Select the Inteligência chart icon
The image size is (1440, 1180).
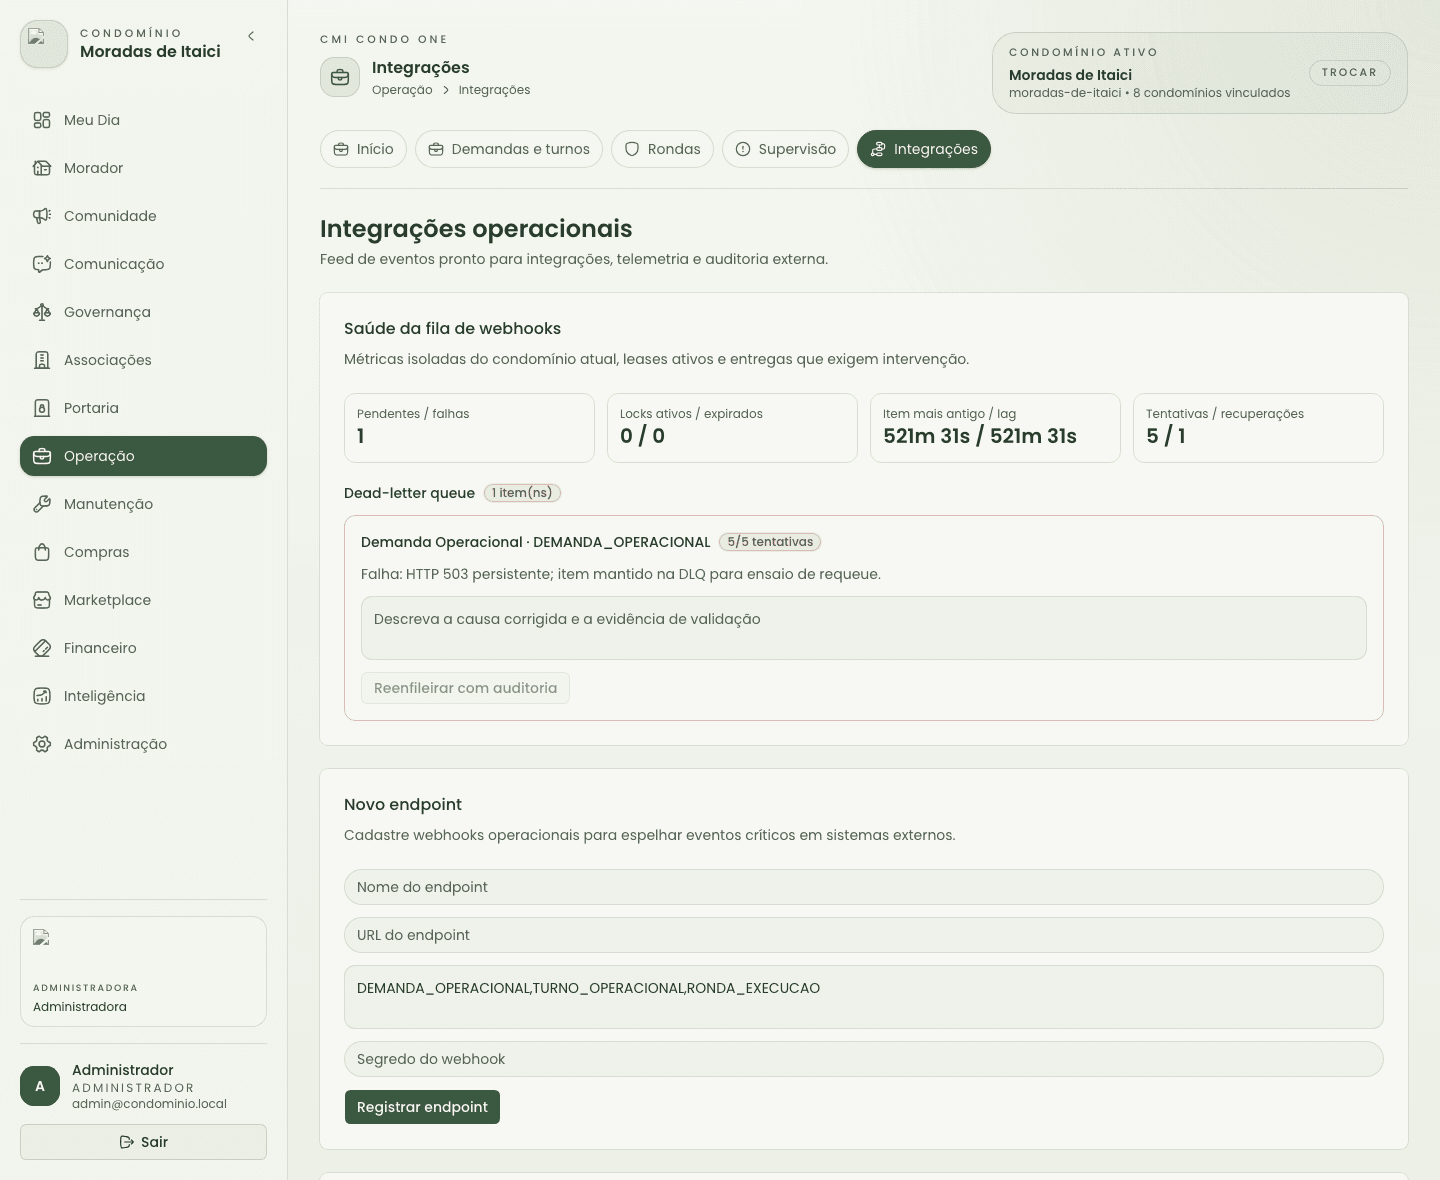point(42,696)
